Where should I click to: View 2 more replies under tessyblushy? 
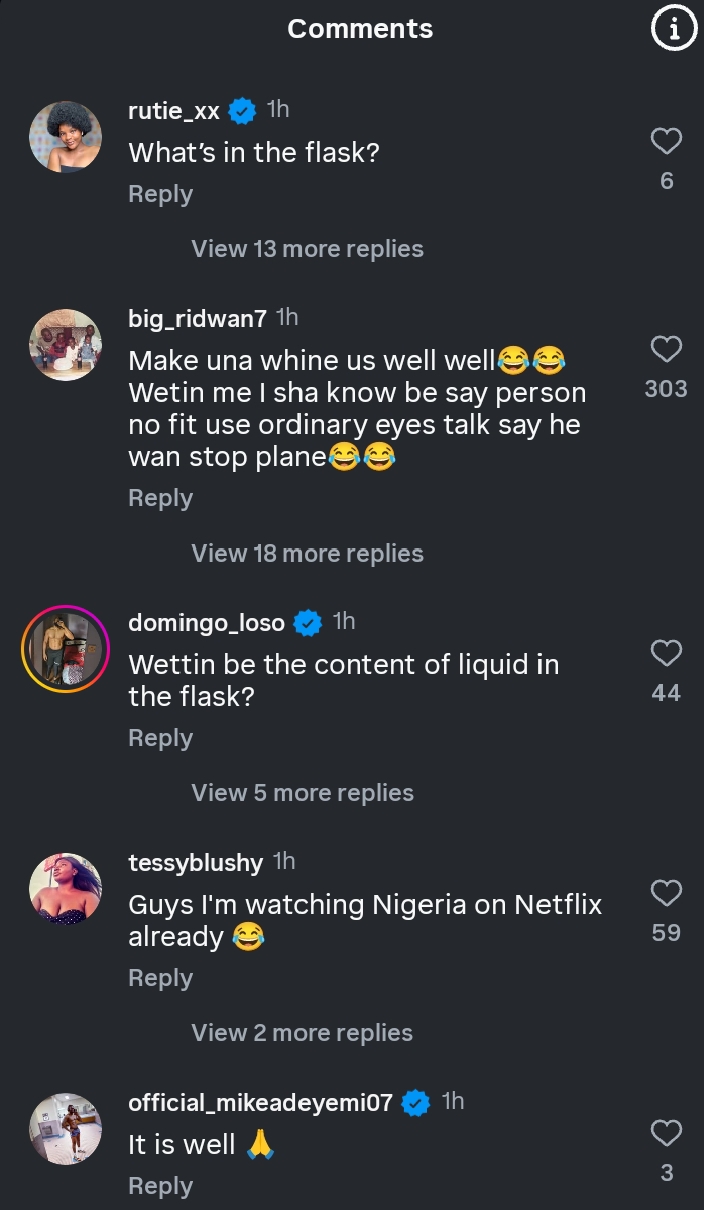(x=302, y=1033)
